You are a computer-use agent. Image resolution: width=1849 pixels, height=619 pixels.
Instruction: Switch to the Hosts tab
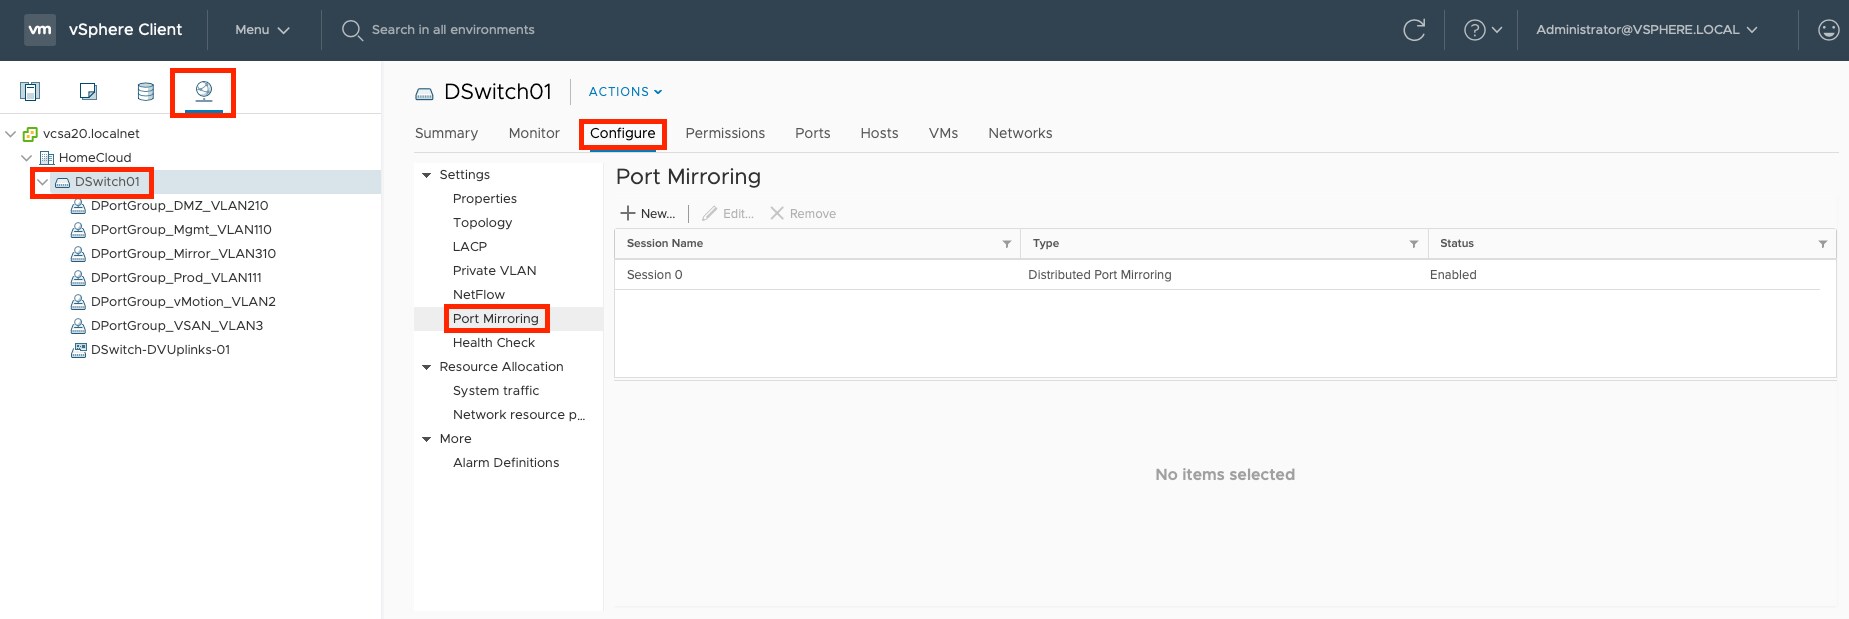click(879, 133)
